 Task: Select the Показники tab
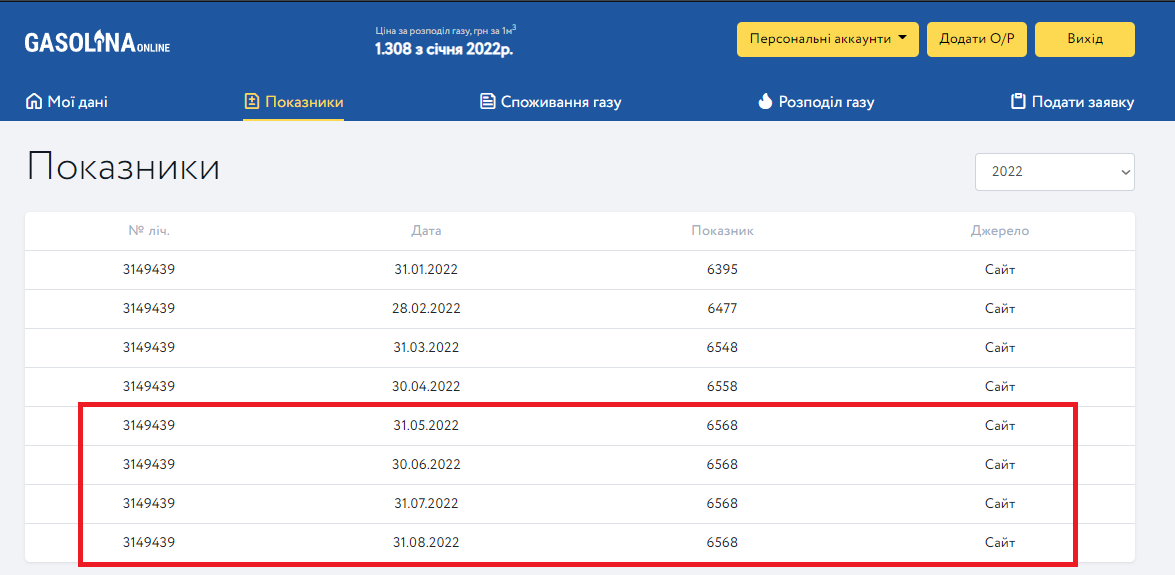click(294, 101)
